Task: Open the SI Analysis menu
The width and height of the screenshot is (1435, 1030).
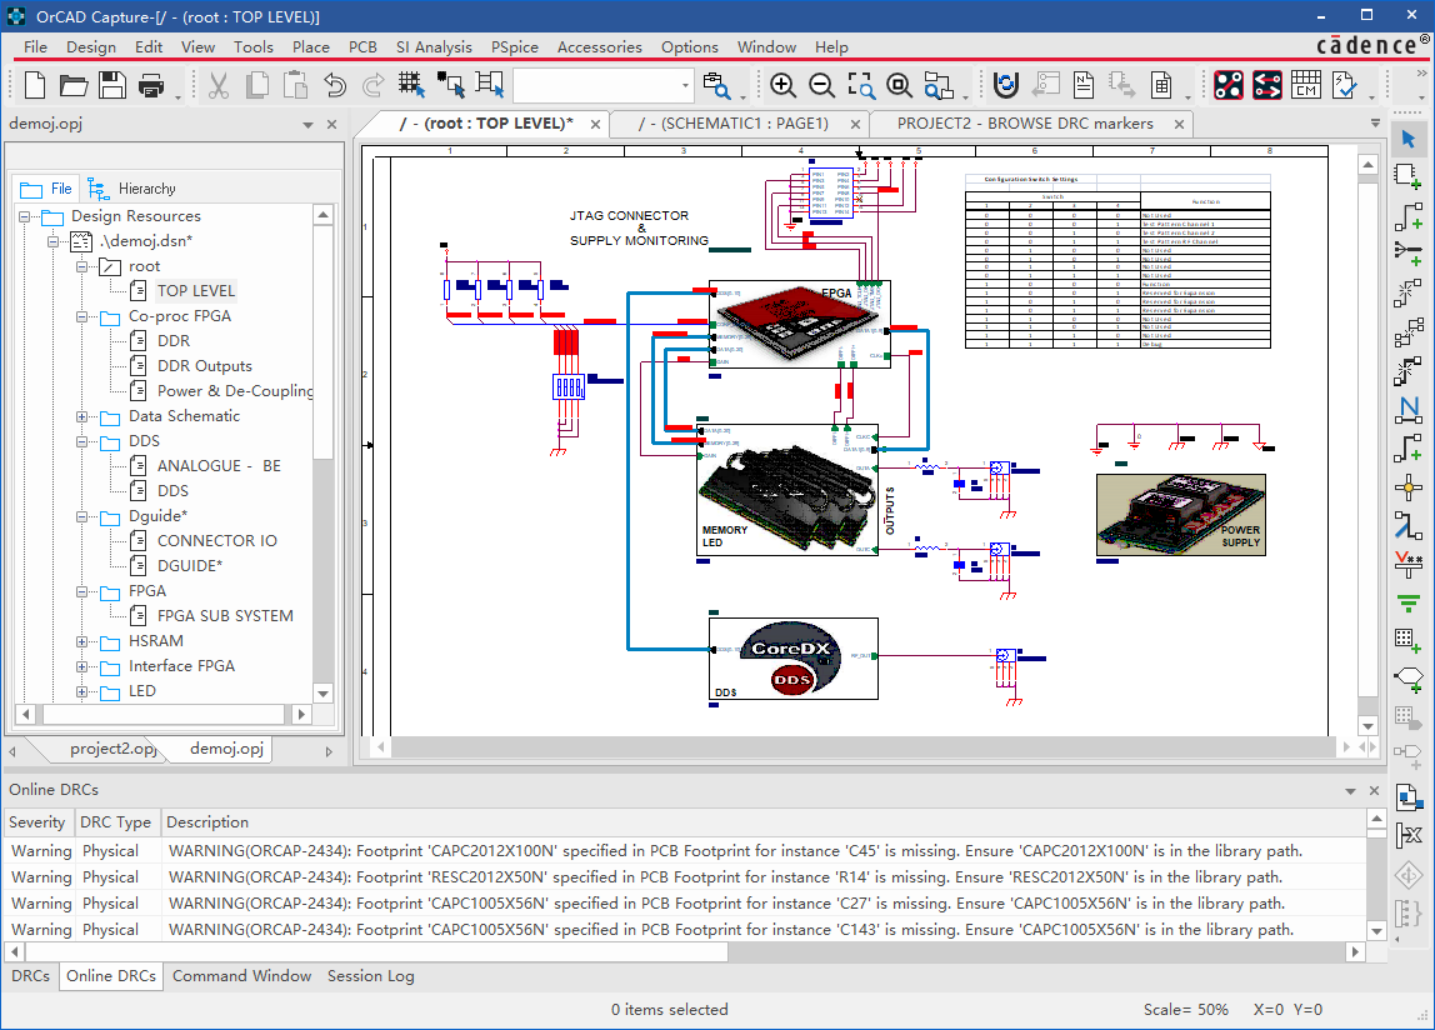Action: (434, 47)
